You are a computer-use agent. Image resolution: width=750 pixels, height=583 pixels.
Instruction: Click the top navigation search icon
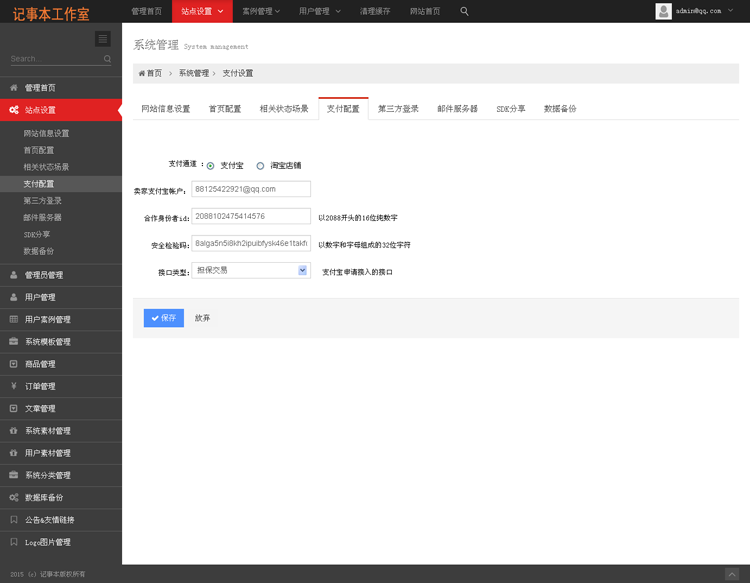pos(464,11)
